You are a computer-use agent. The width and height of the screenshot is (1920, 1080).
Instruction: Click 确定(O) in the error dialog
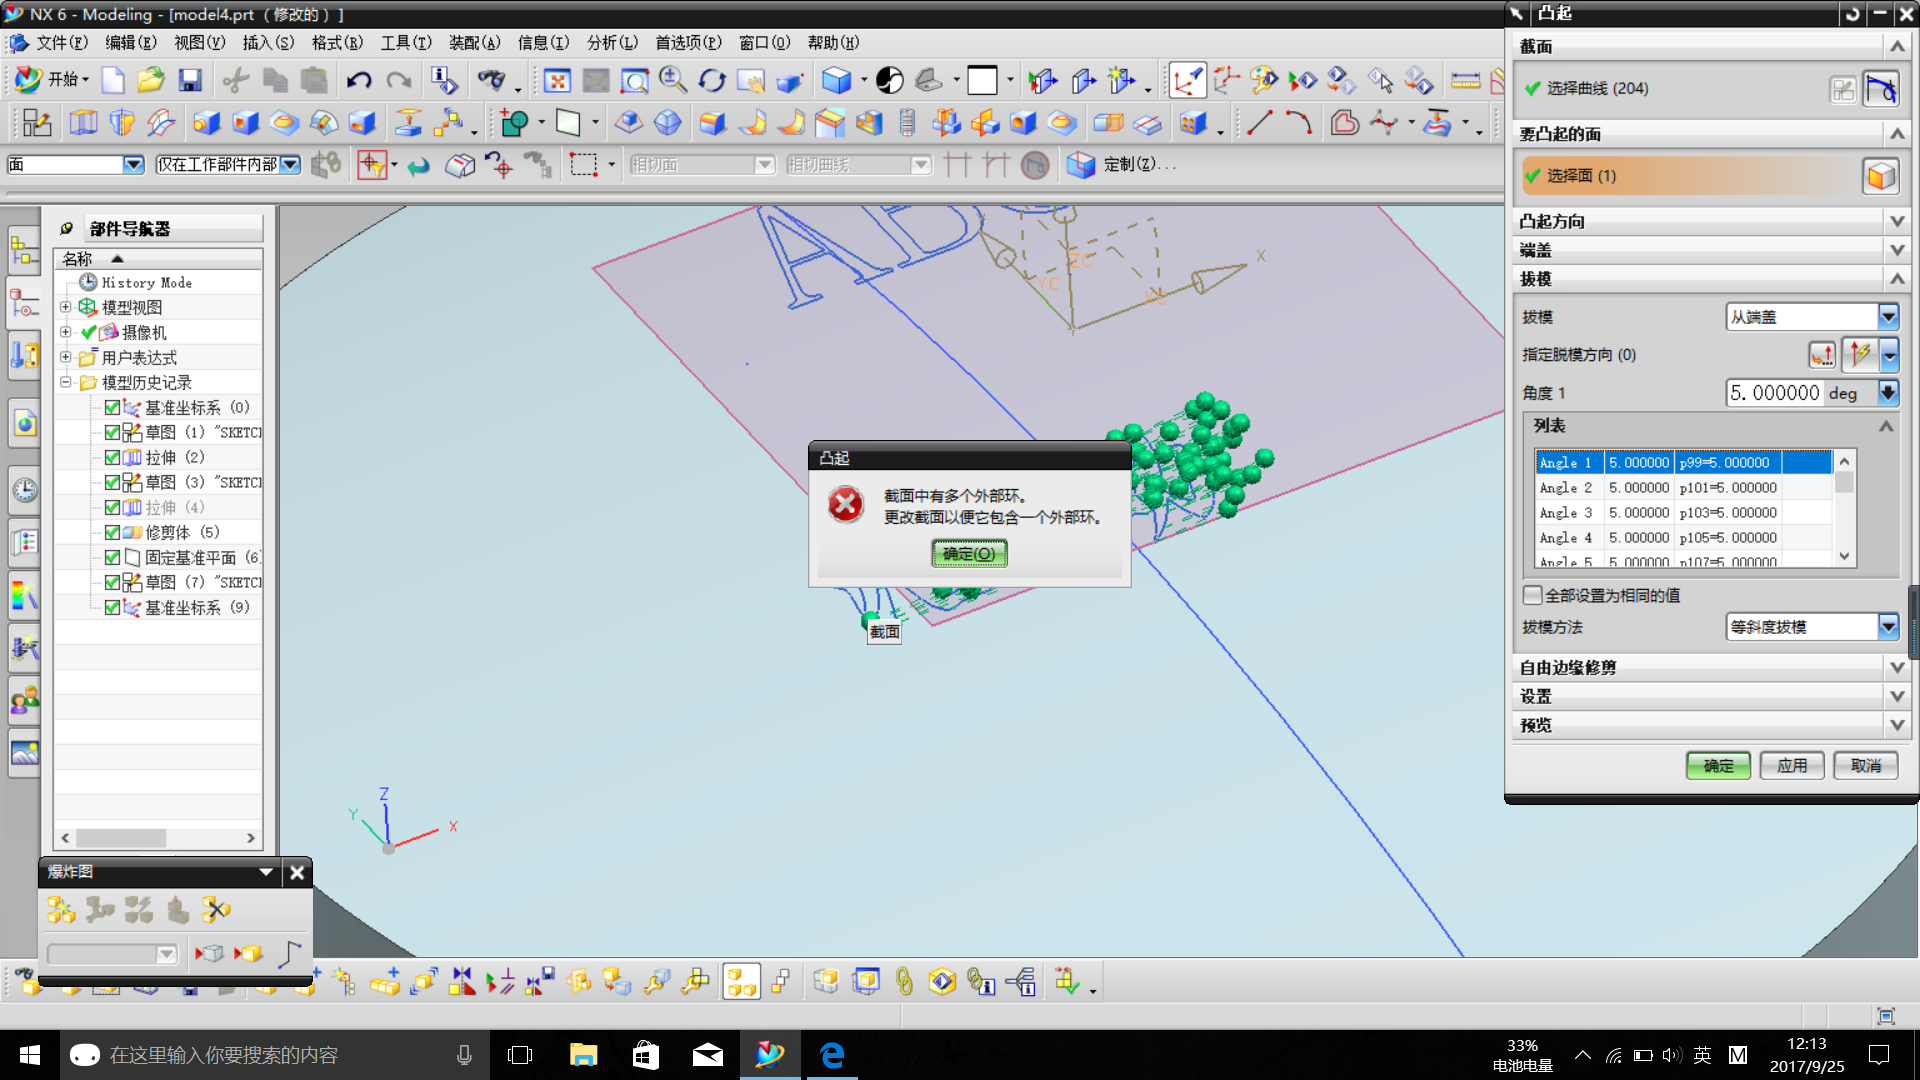tap(969, 553)
